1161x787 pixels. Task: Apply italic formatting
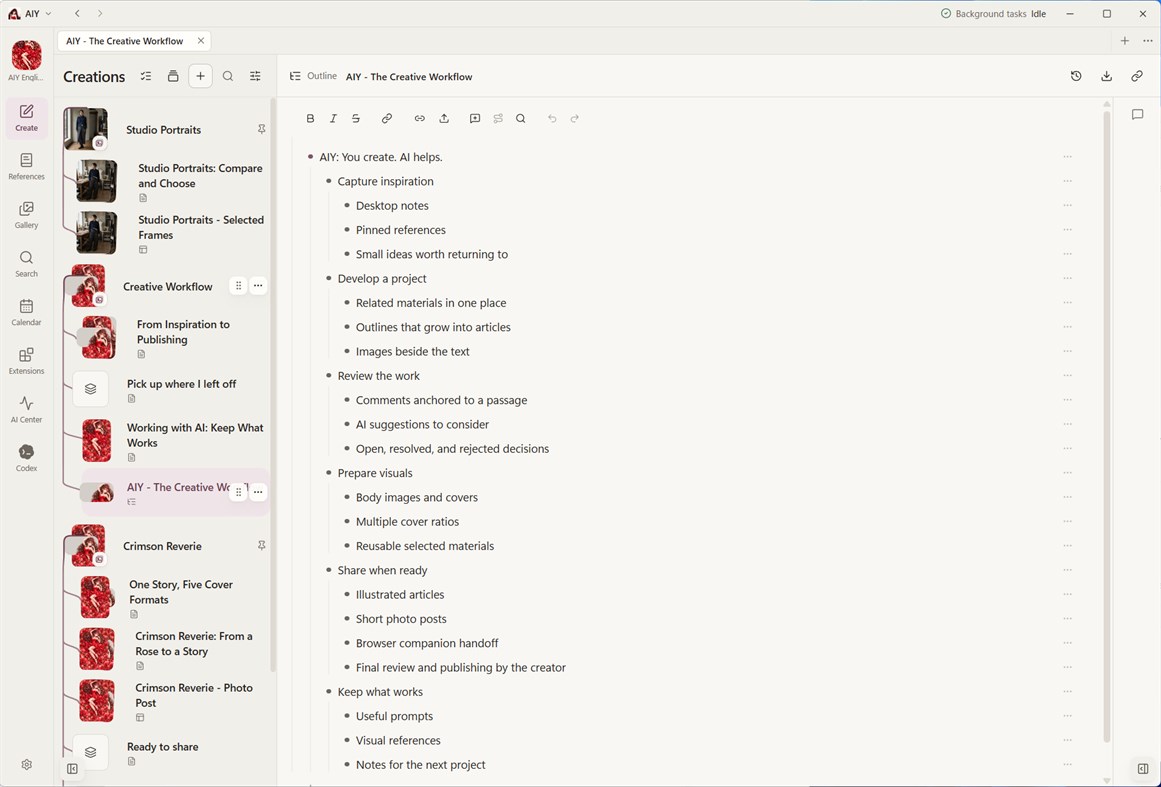click(x=333, y=118)
